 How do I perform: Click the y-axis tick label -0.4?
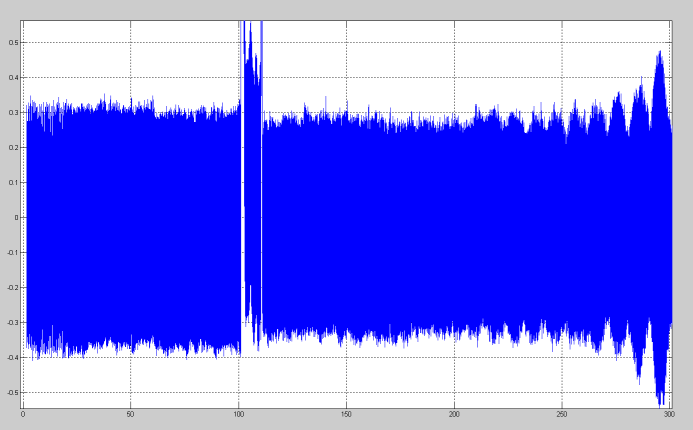click(12, 358)
